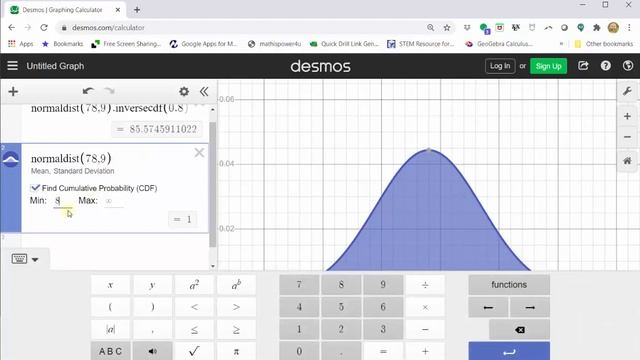Insert the pi symbol key
This screenshot has width=640, height=360.
[236, 351]
